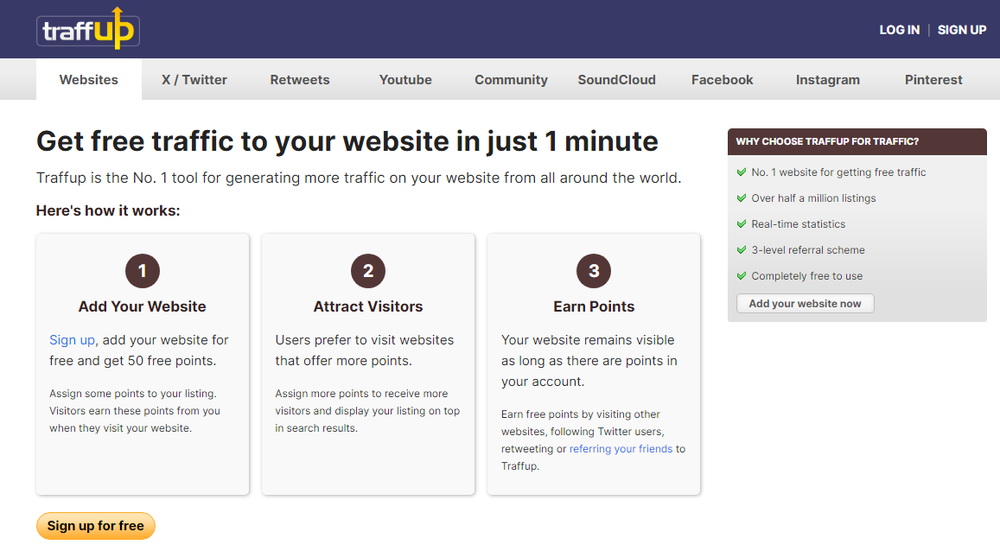Image resolution: width=1000 pixels, height=548 pixels.
Task: Click the Here's how it works heading
Action: [108, 211]
